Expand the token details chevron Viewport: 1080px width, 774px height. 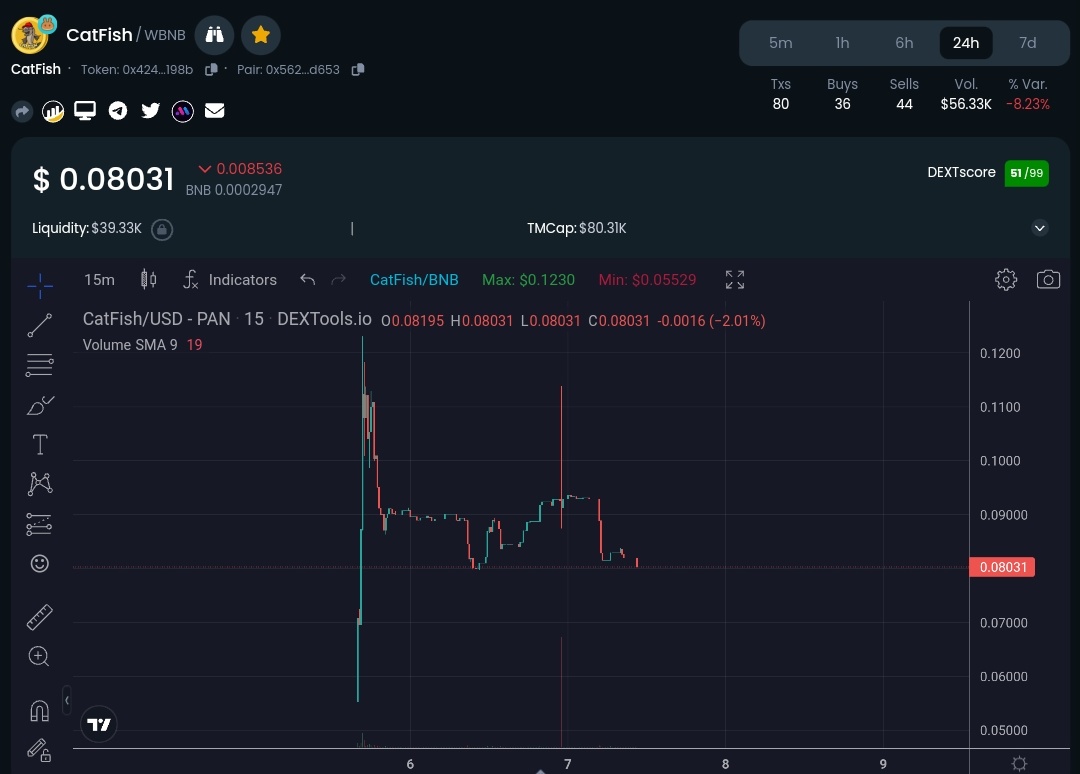(x=1040, y=228)
